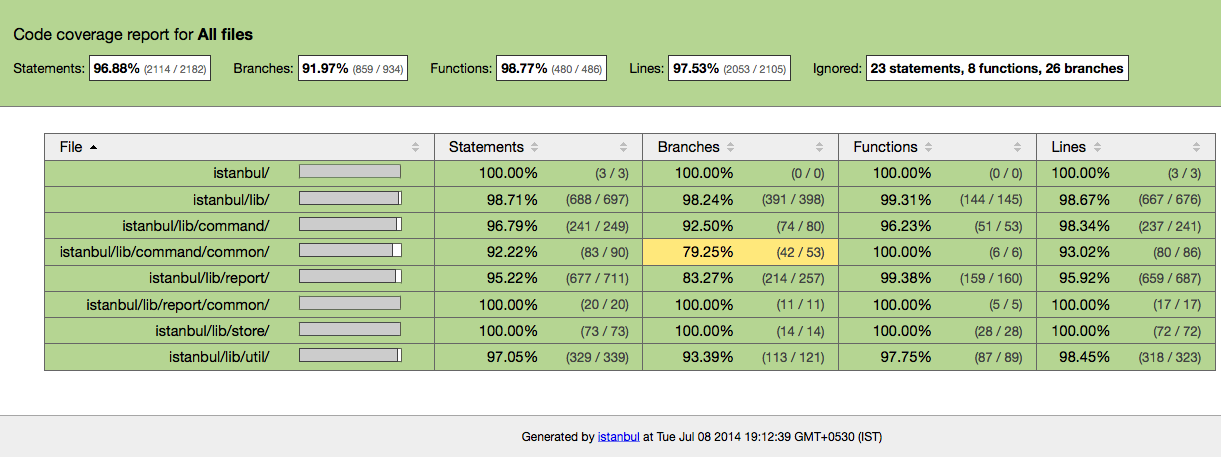
Task: Click sort arrows of the Branches count column
Action: pyautogui.click(x=820, y=147)
